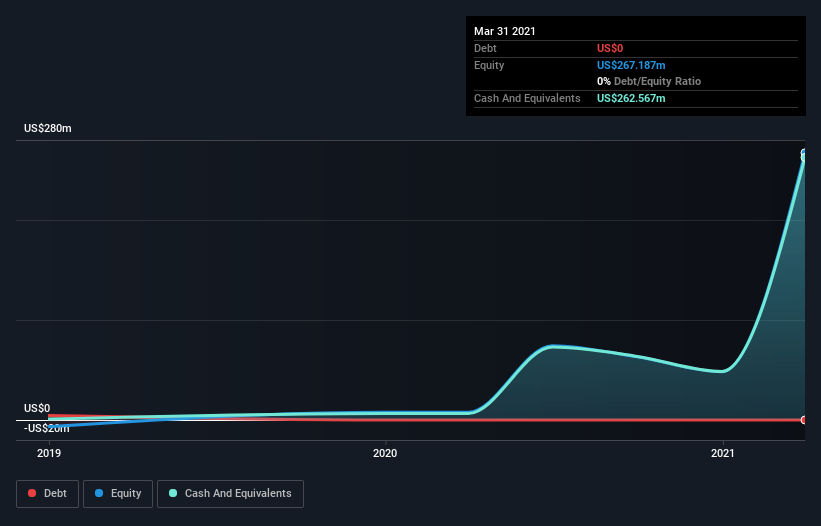Click the Mar 31 2021 tooltip date
This screenshot has height=526, width=821.
pos(505,31)
